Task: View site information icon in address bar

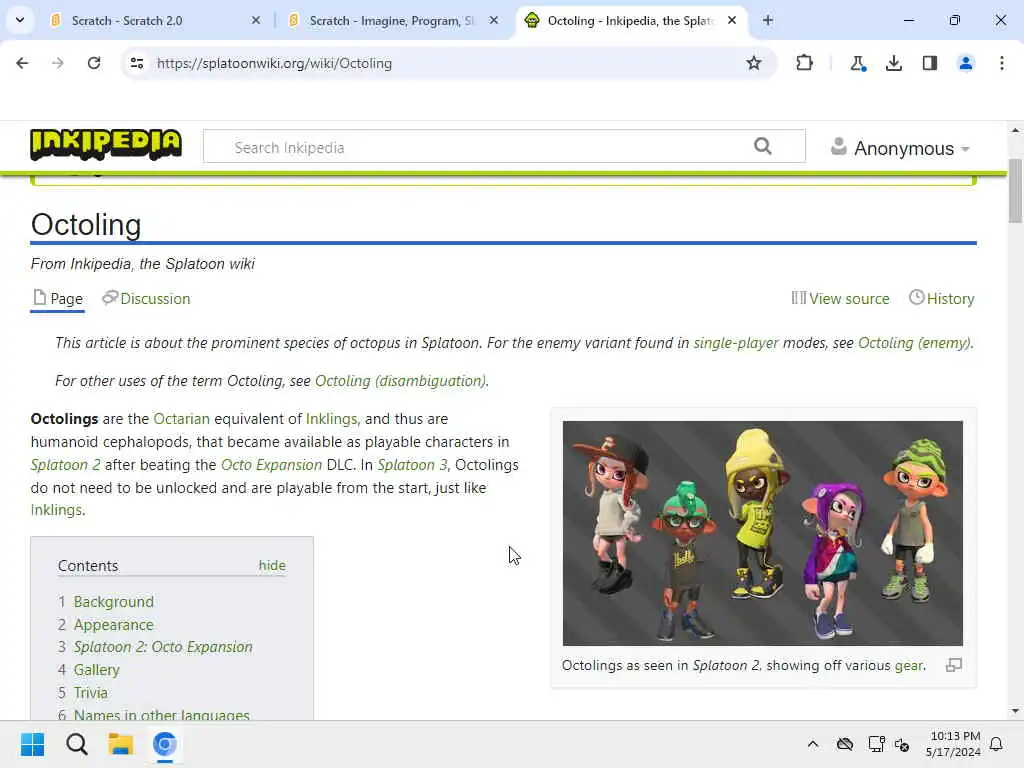Action: coord(137,63)
